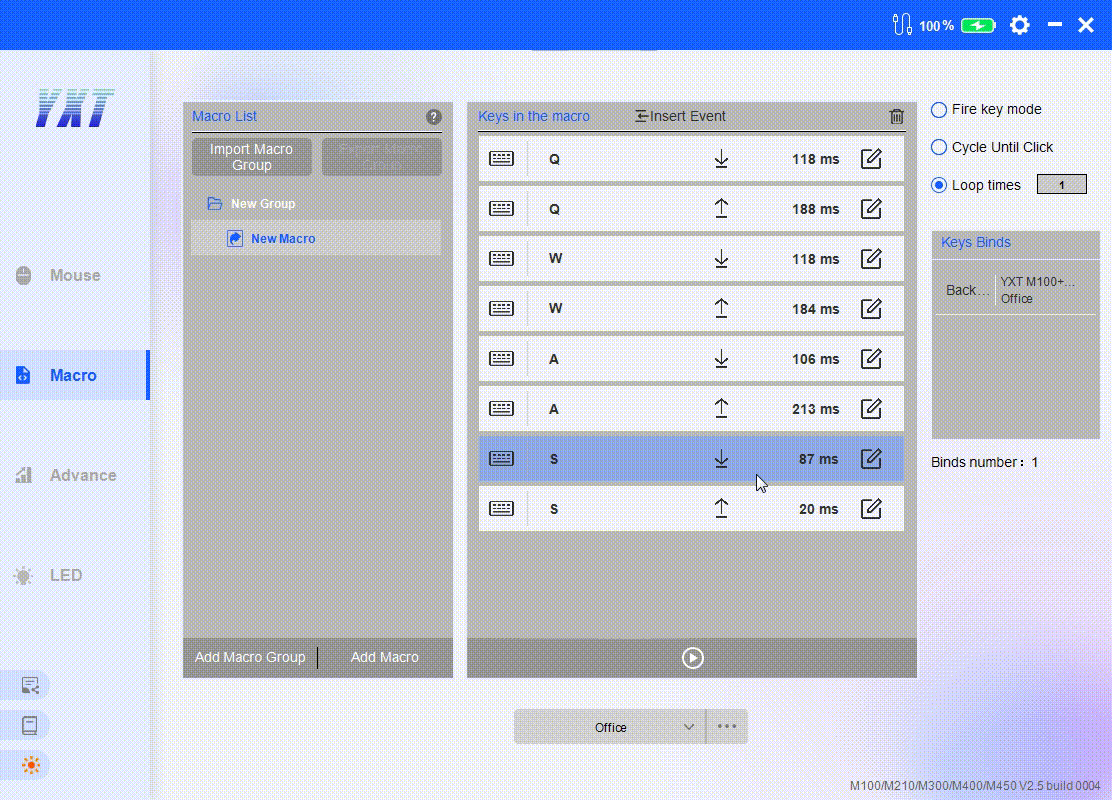The width and height of the screenshot is (1112, 800).
Task: Enable Fire key mode
Action: [x=938, y=110]
